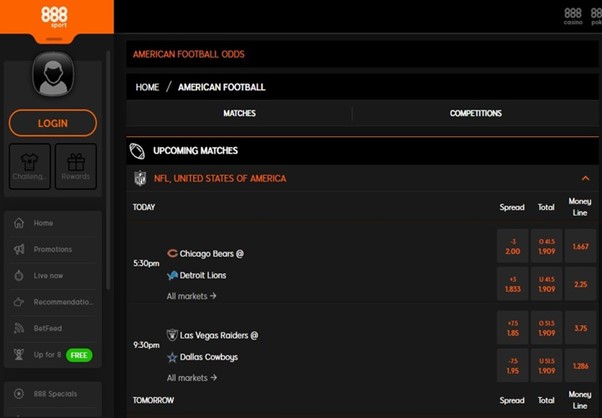The width and height of the screenshot is (602, 418).
Task: Click the 888 sport logo
Action: [x=54, y=17]
